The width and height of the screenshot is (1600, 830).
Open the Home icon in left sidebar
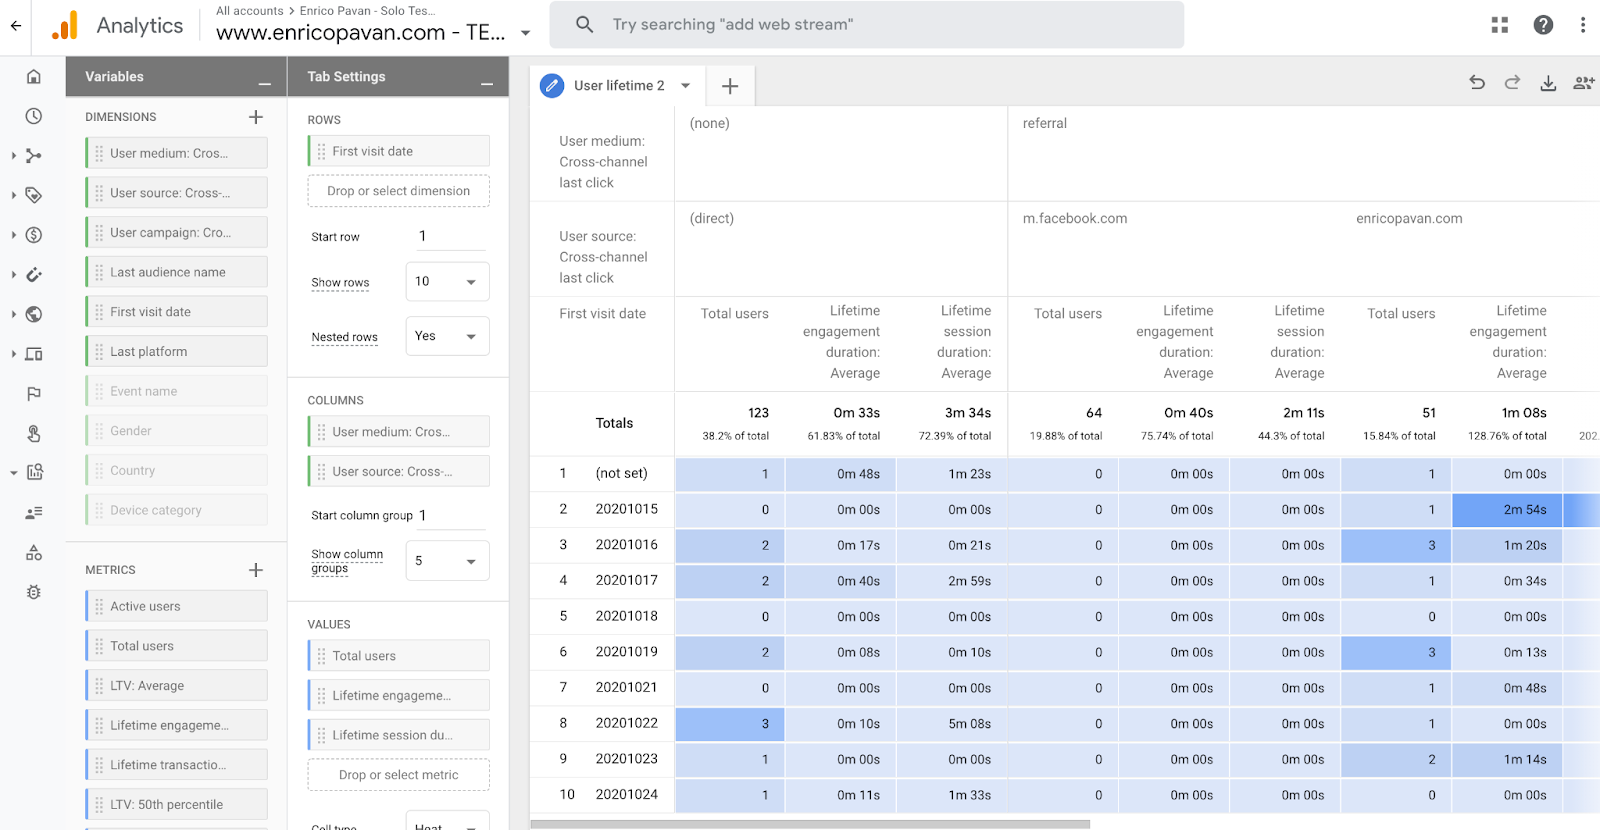click(34, 76)
